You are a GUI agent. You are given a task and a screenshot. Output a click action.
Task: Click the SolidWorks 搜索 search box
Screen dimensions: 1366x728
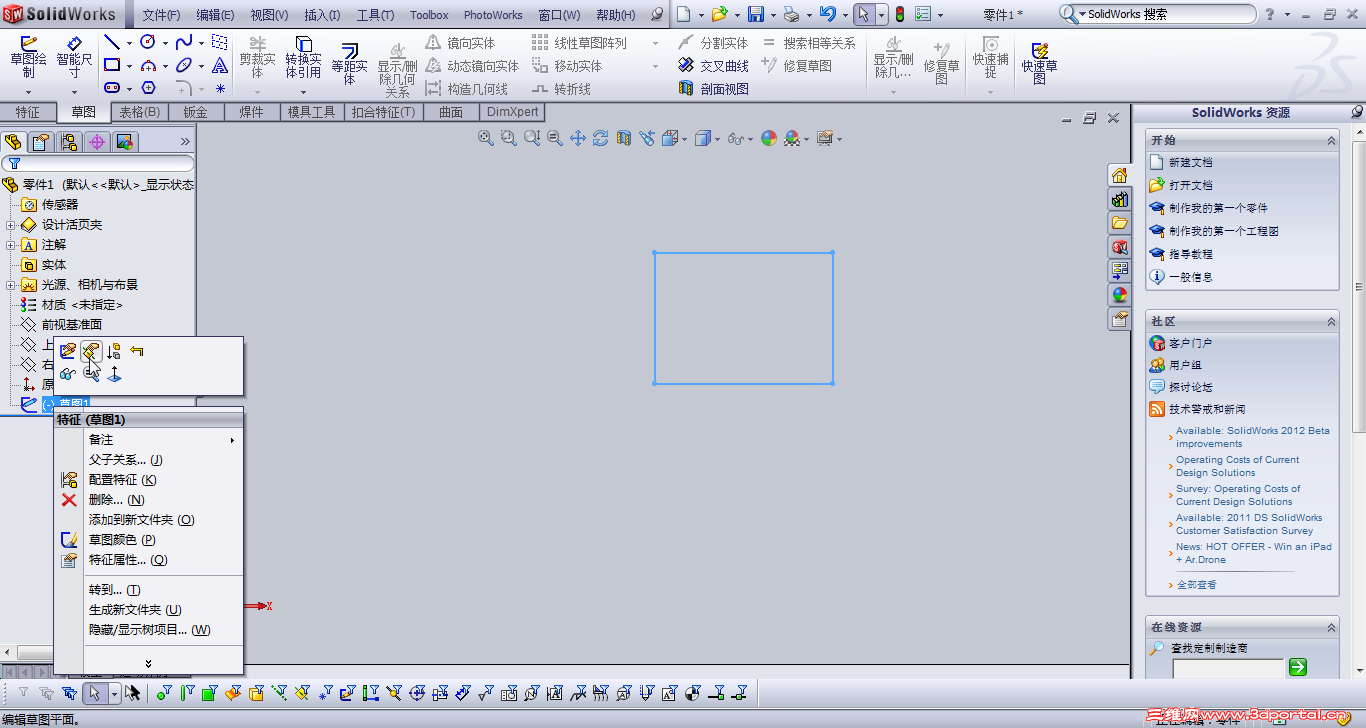click(x=1157, y=14)
